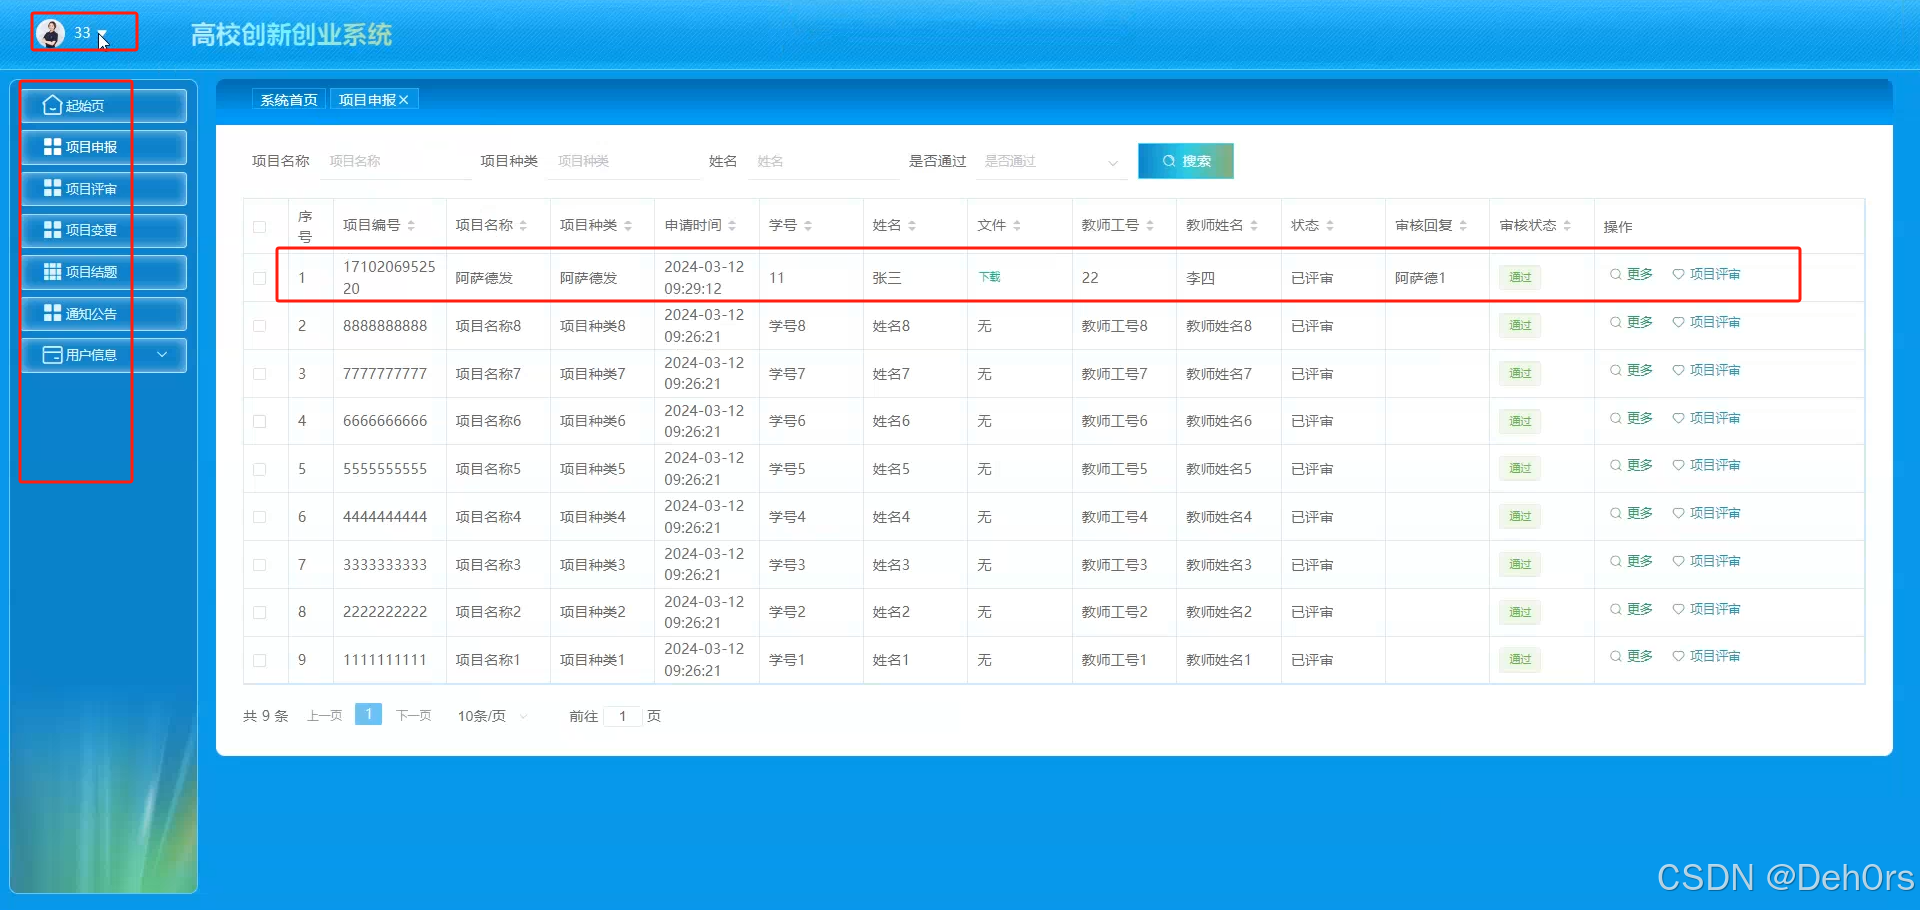Check the row 1 checkbox (张三)
1920x910 pixels.
(x=260, y=278)
